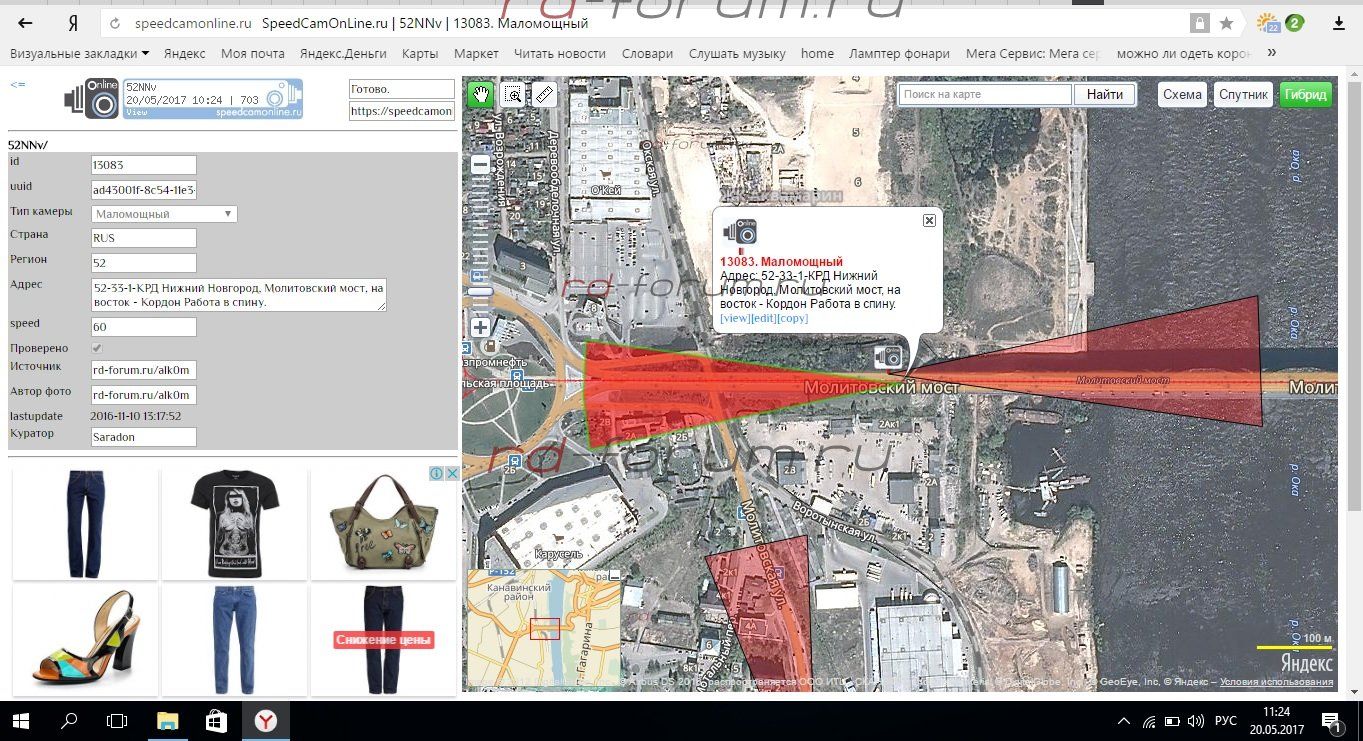
Task: Toggle the Проверено checkbox
Action: pos(97,348)
